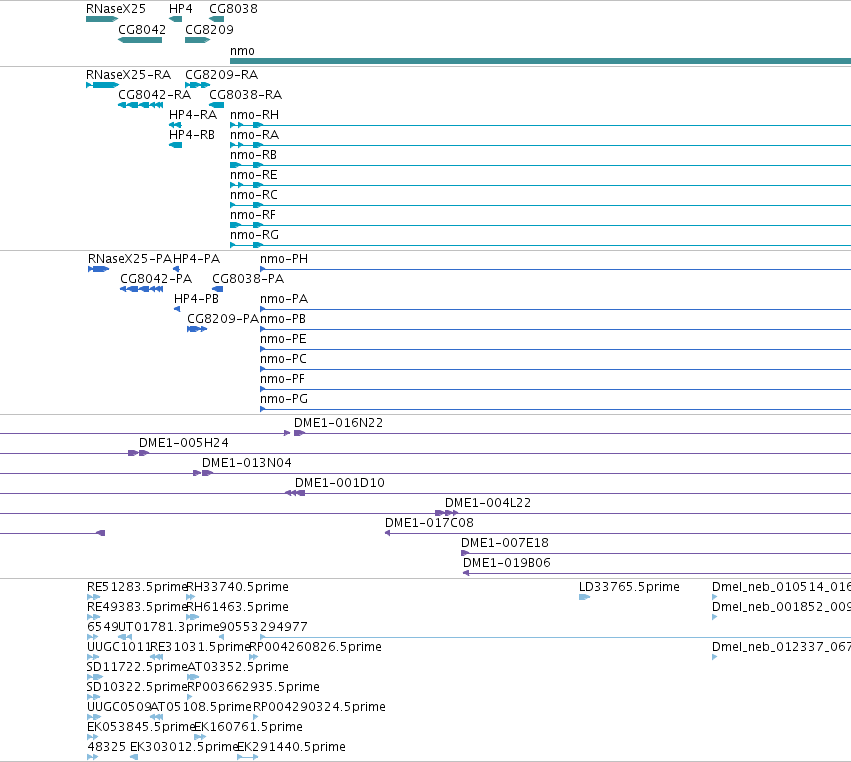Click the HP4-RB transcript label
The width and height of the screenshot is (851, 762).
pyautogui.click(x=192, y=135)
